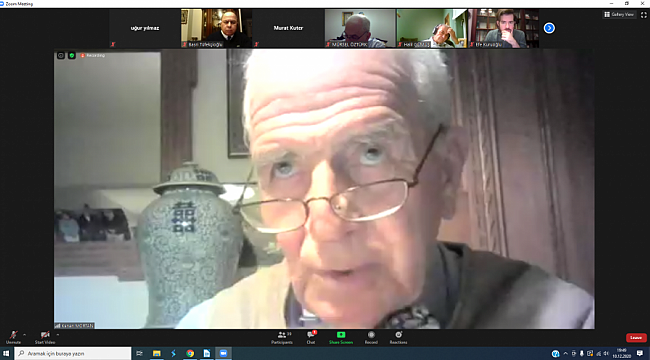Open Windows notification center
The width and height of the screenshot is (650, 360).
(x=640, y=353)
